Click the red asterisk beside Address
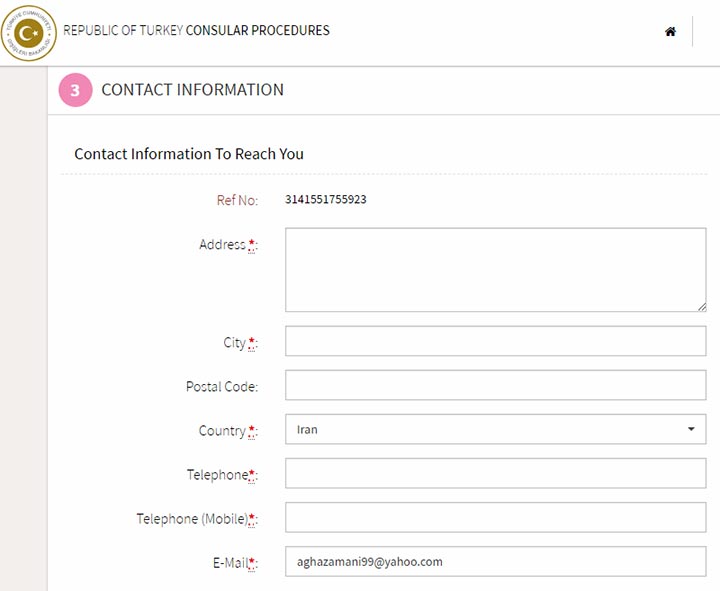Image resolution: width=720 pixels, height=591 pixels. [x=251, y=242]
